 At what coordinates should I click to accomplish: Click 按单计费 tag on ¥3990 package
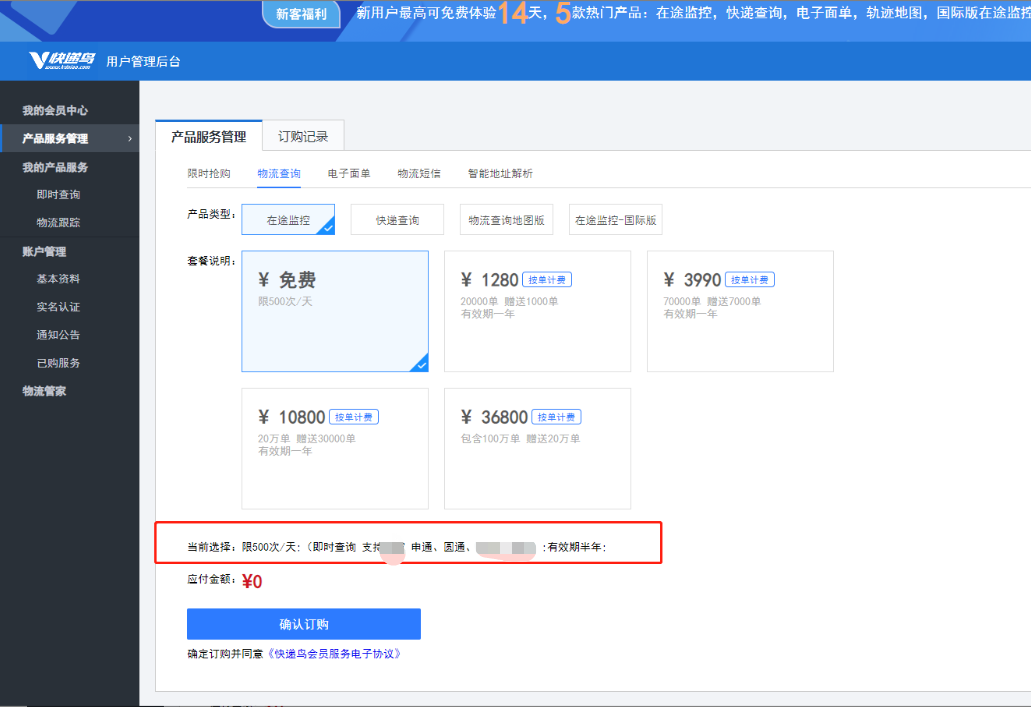tap(750, 280)
